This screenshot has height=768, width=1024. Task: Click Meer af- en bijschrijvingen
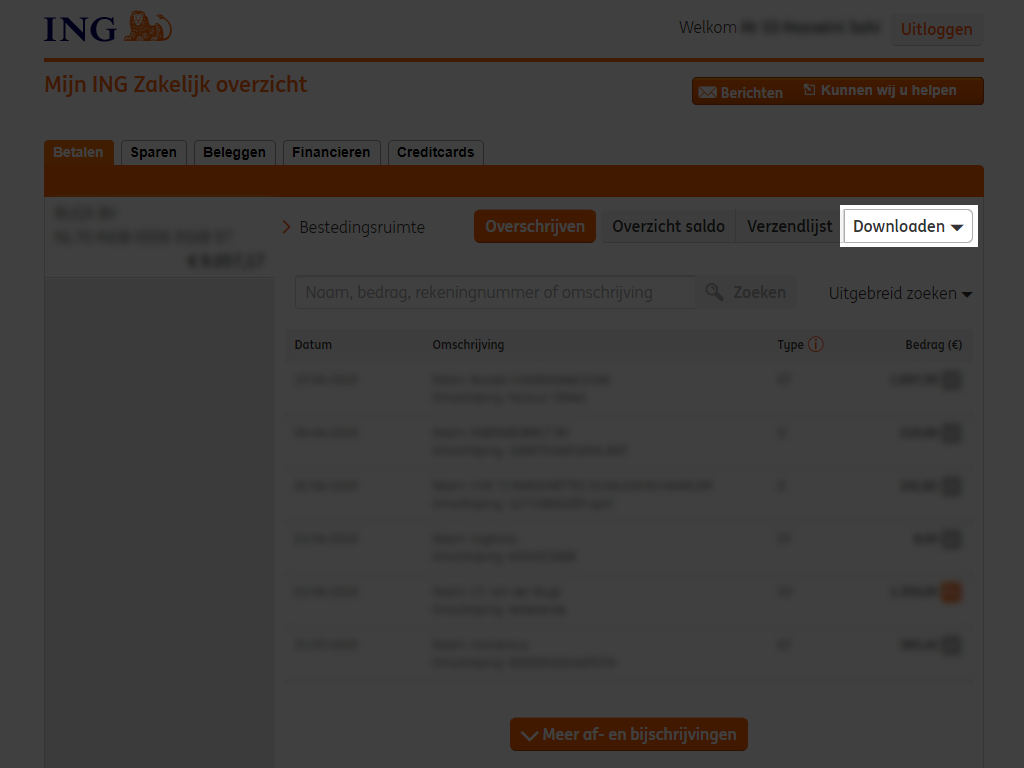click(x=628, y=734)
